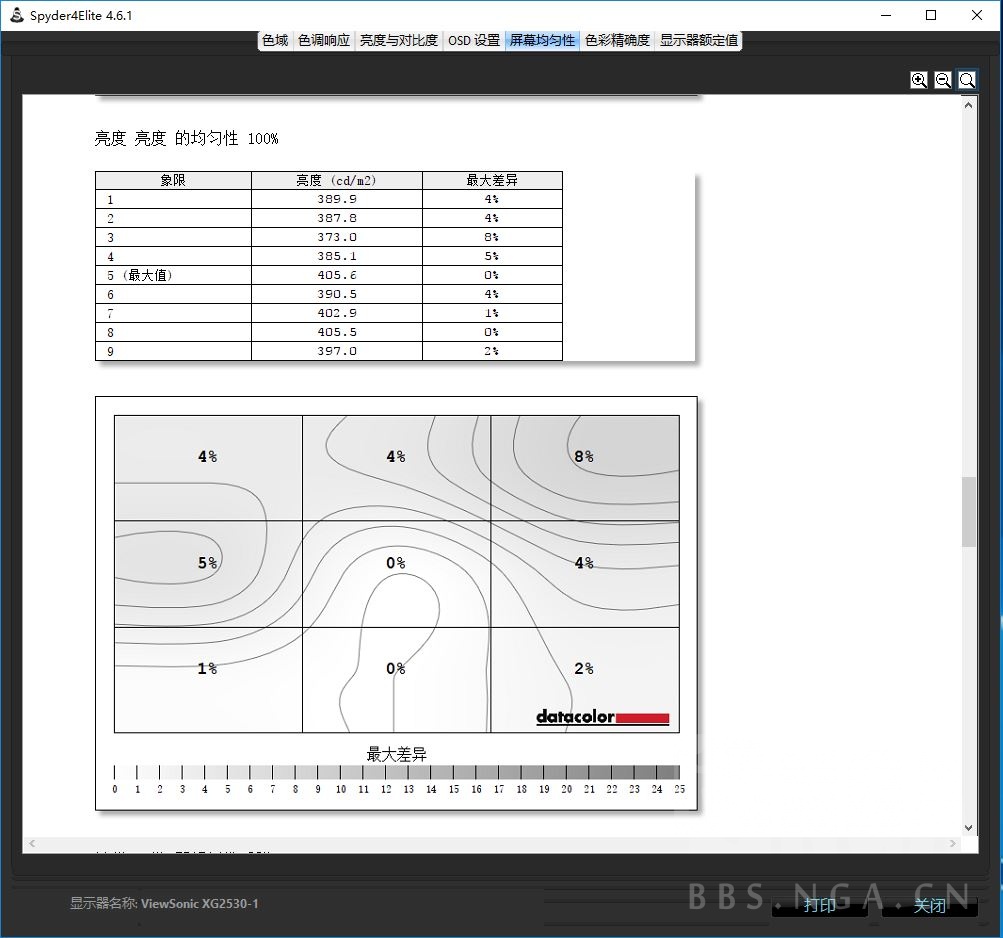Switch to the 色调响应 tab
The height and width of the screenshot is (938, 1003).
tap(324, 40)
